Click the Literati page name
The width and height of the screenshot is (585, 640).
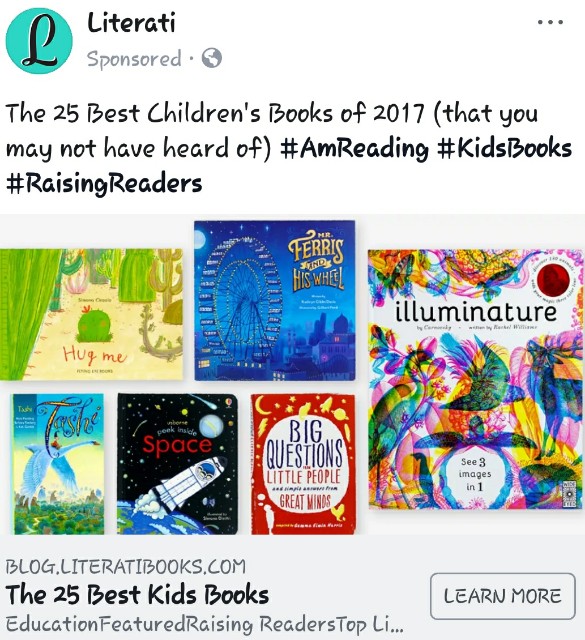[x=131, y=23]
